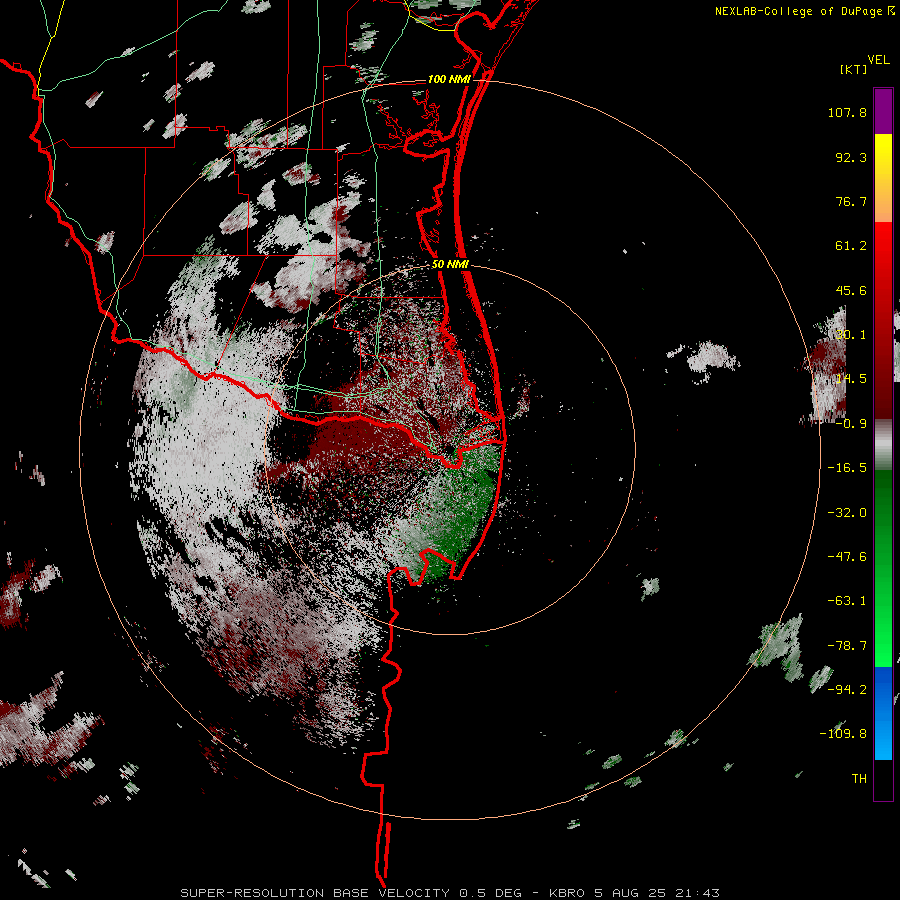Click the -16.5 velocity scale value
The image size is (900, 900).
coord(847,467)
